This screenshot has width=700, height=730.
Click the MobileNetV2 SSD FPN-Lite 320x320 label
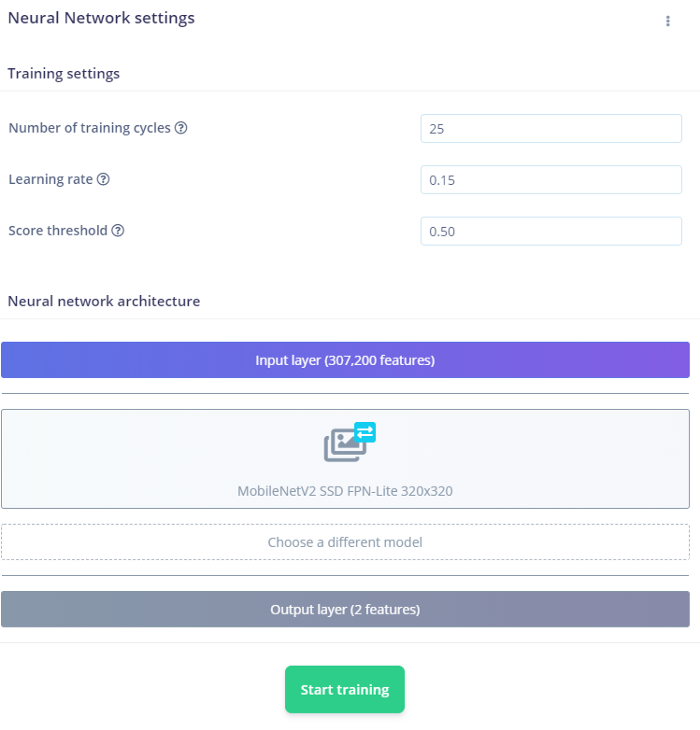point(345,491)
